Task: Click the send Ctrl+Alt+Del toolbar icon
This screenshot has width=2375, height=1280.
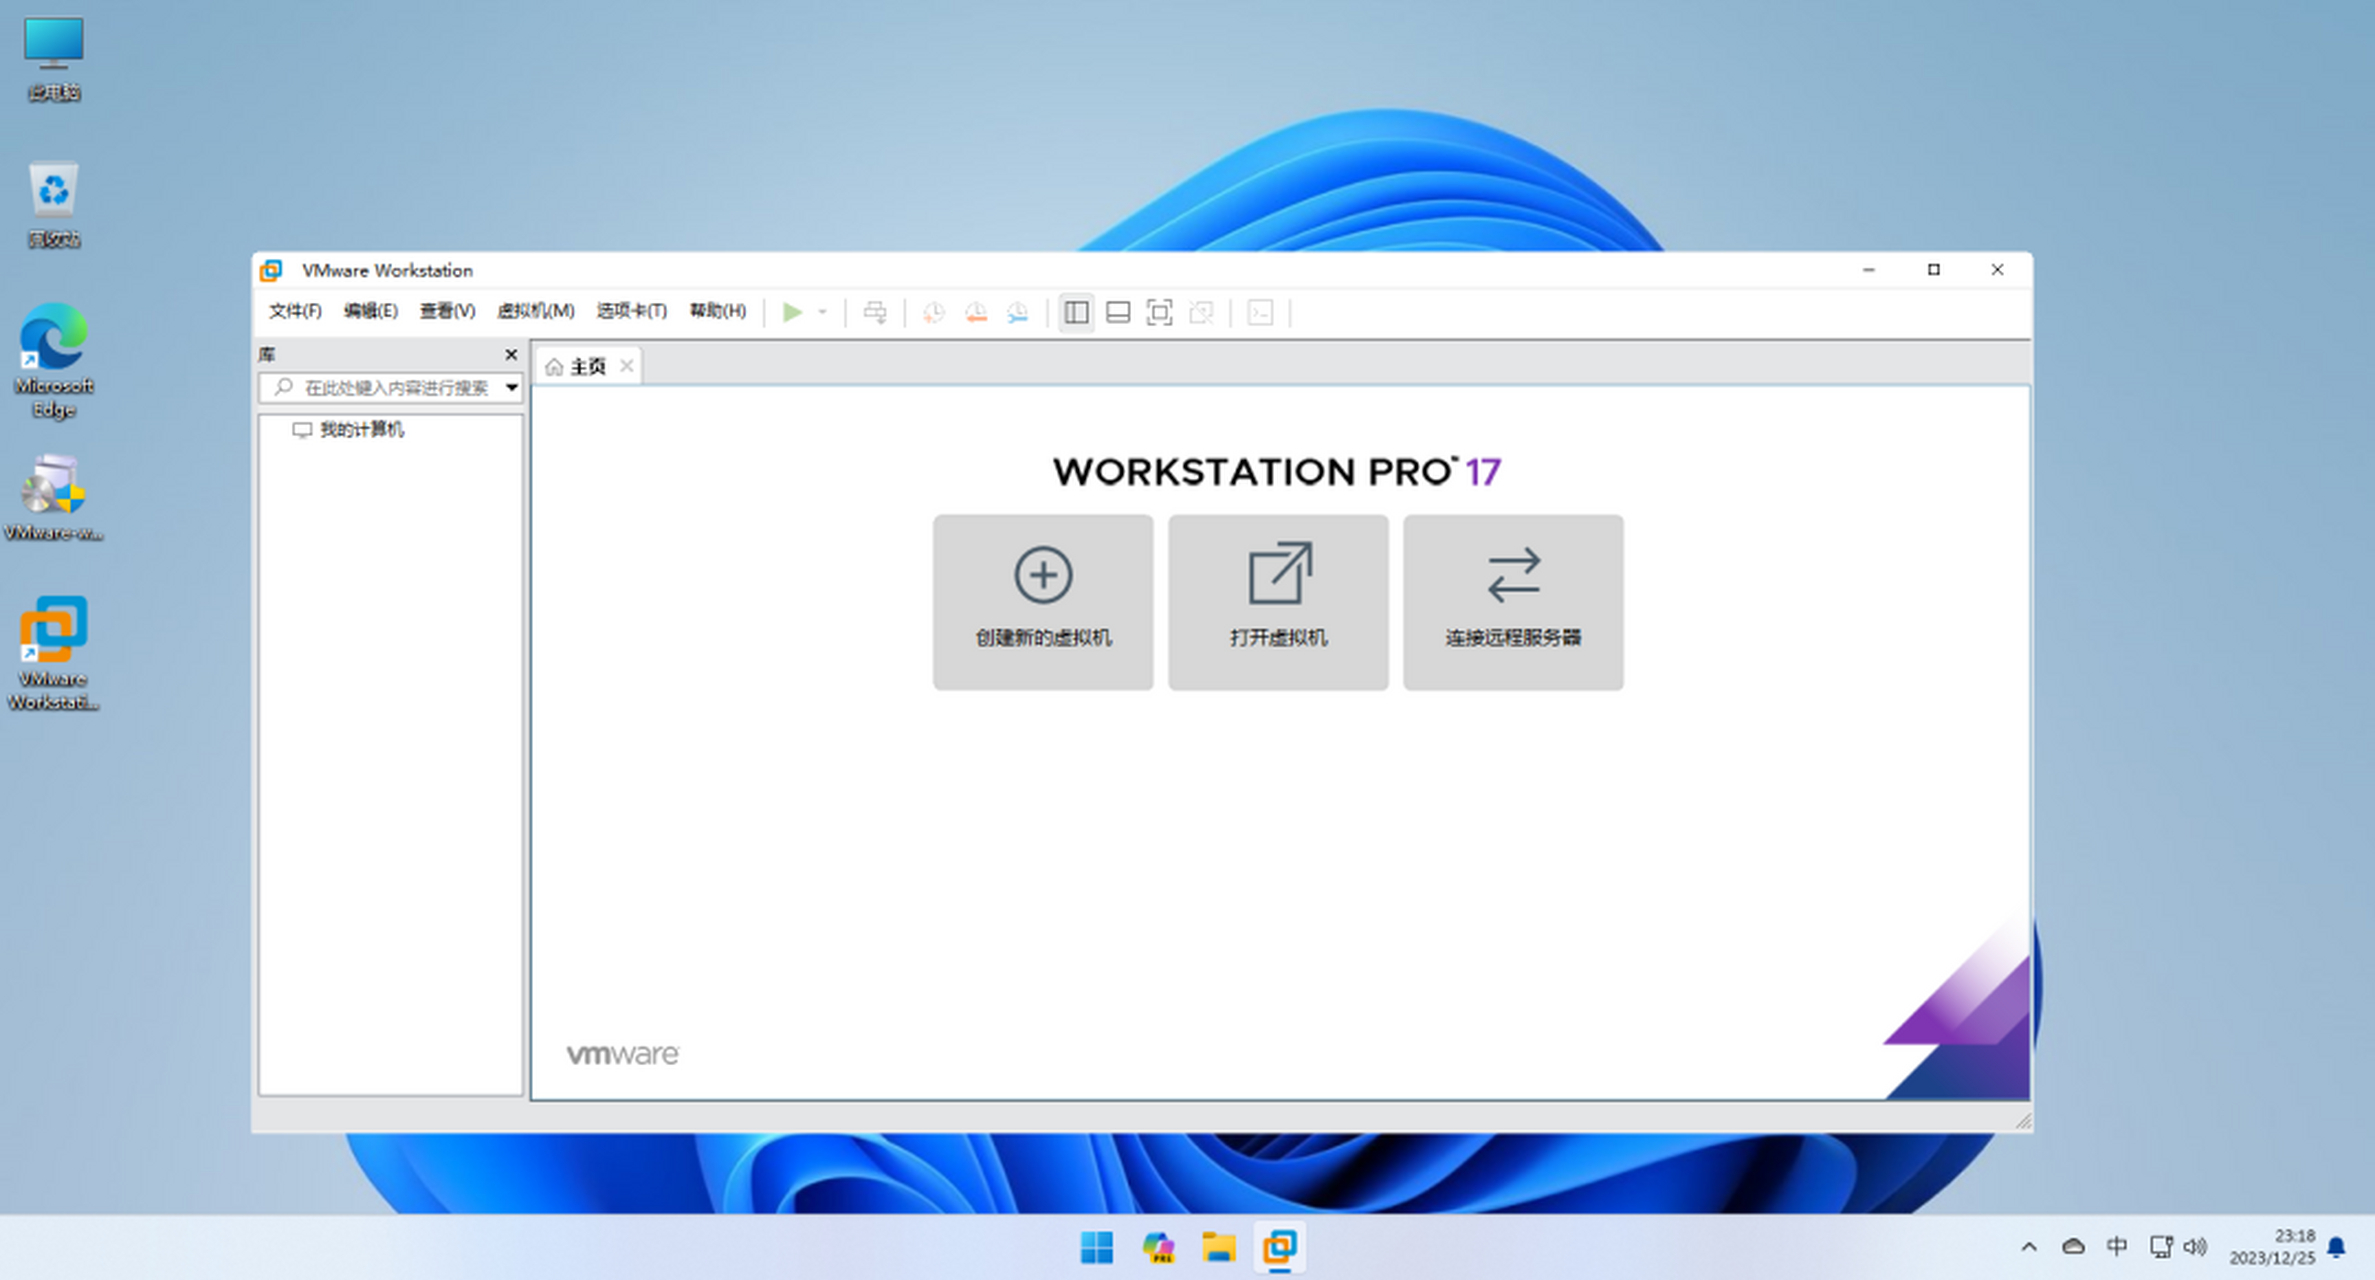Action: 876,312
